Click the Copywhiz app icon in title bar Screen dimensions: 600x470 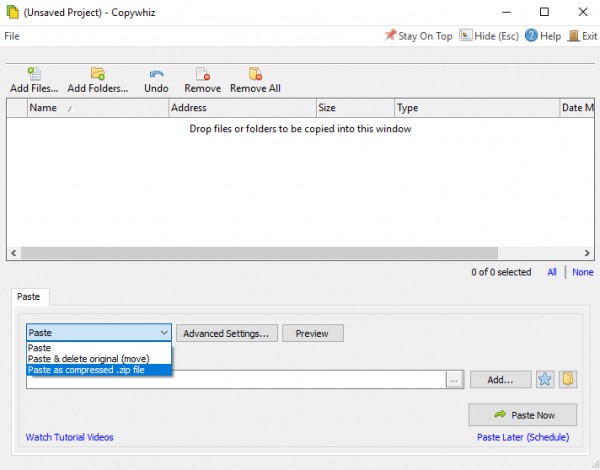(x=12, y=12)
